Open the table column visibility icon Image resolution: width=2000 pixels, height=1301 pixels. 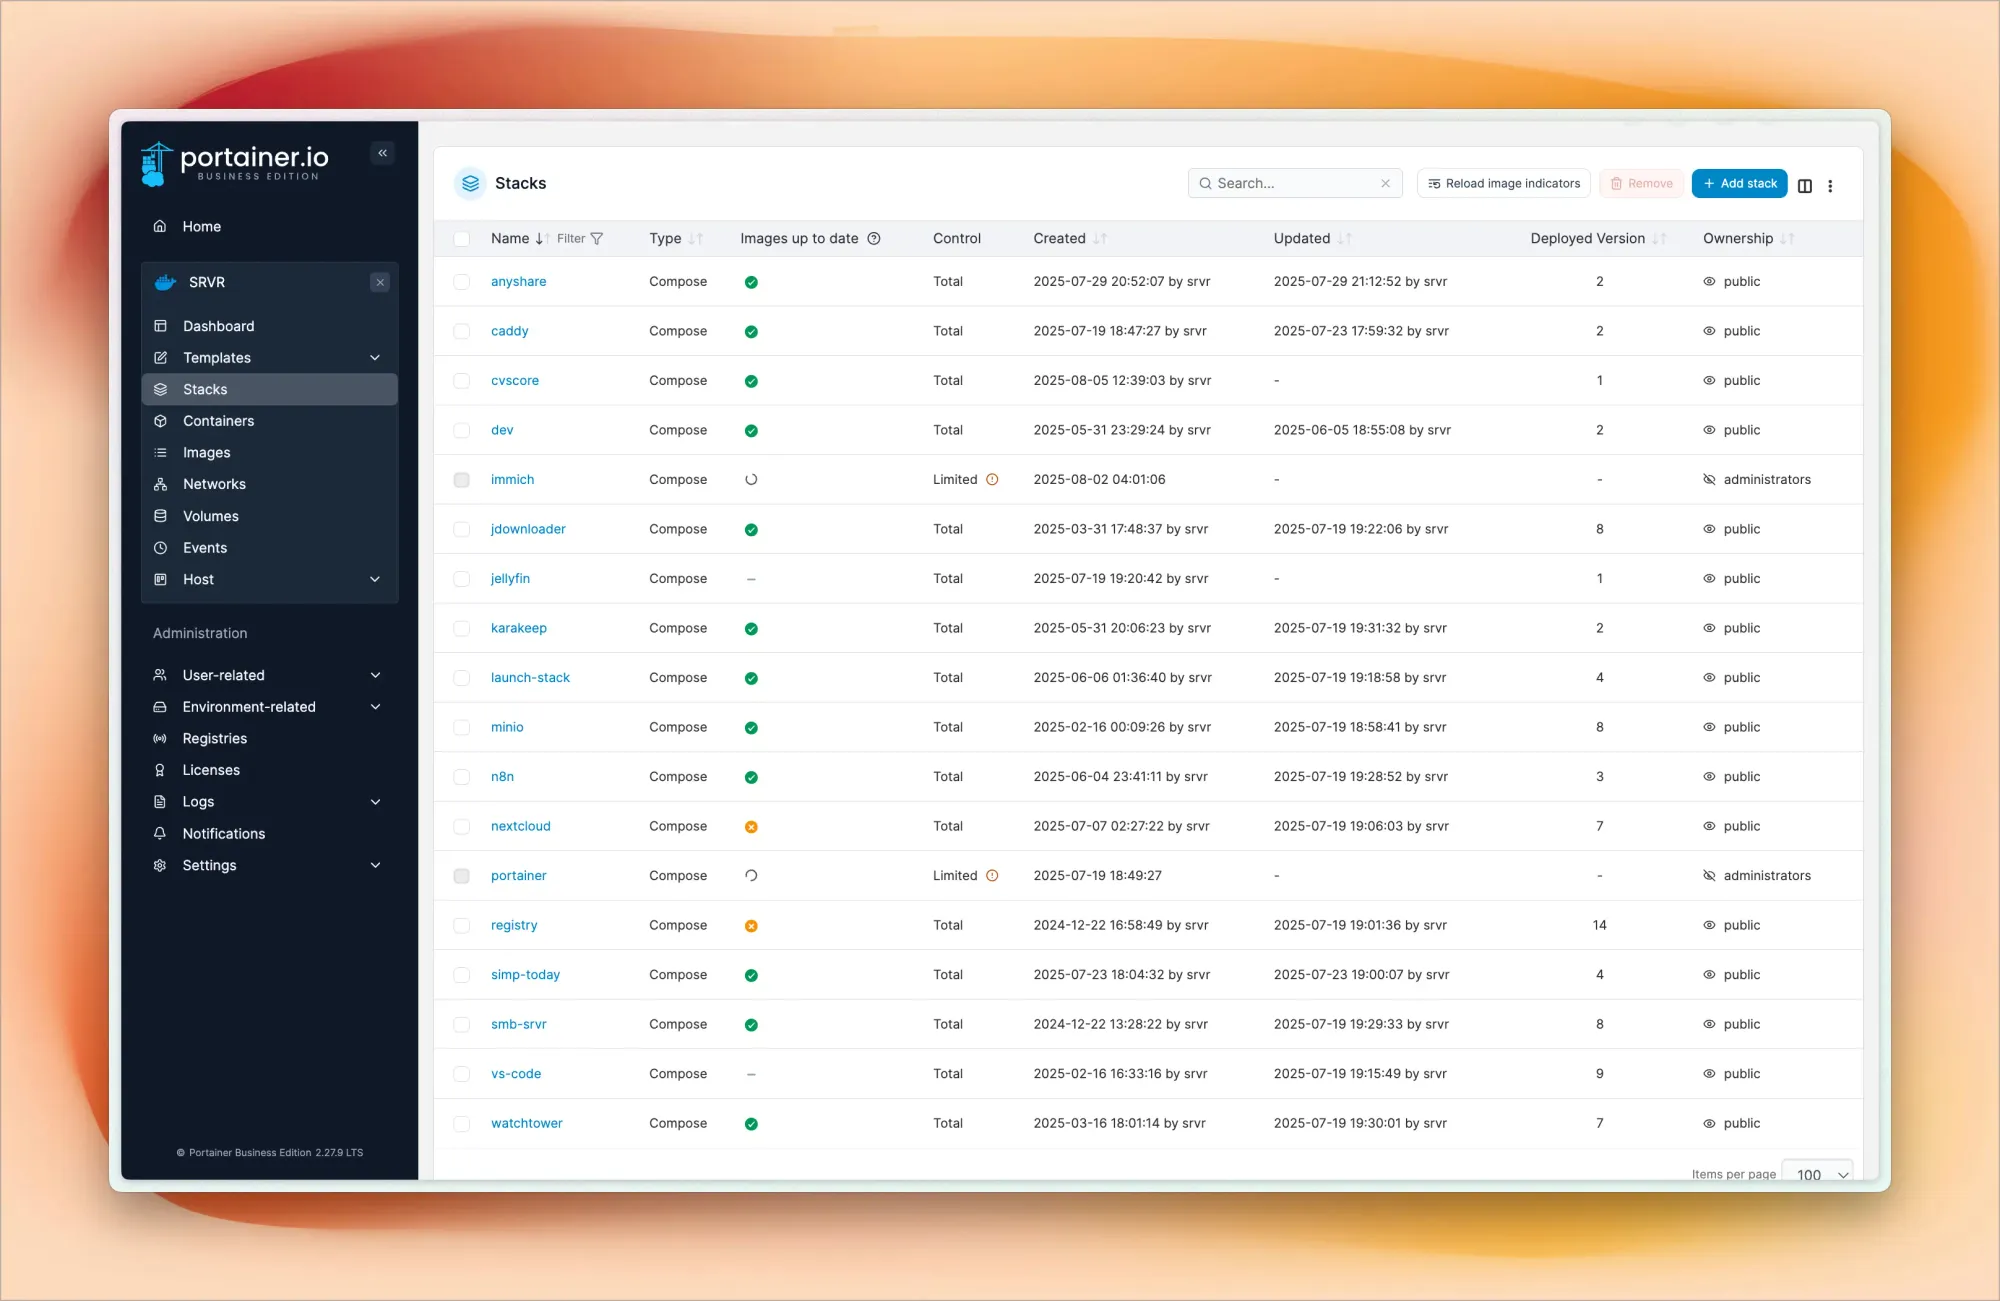coord(1805,185)
